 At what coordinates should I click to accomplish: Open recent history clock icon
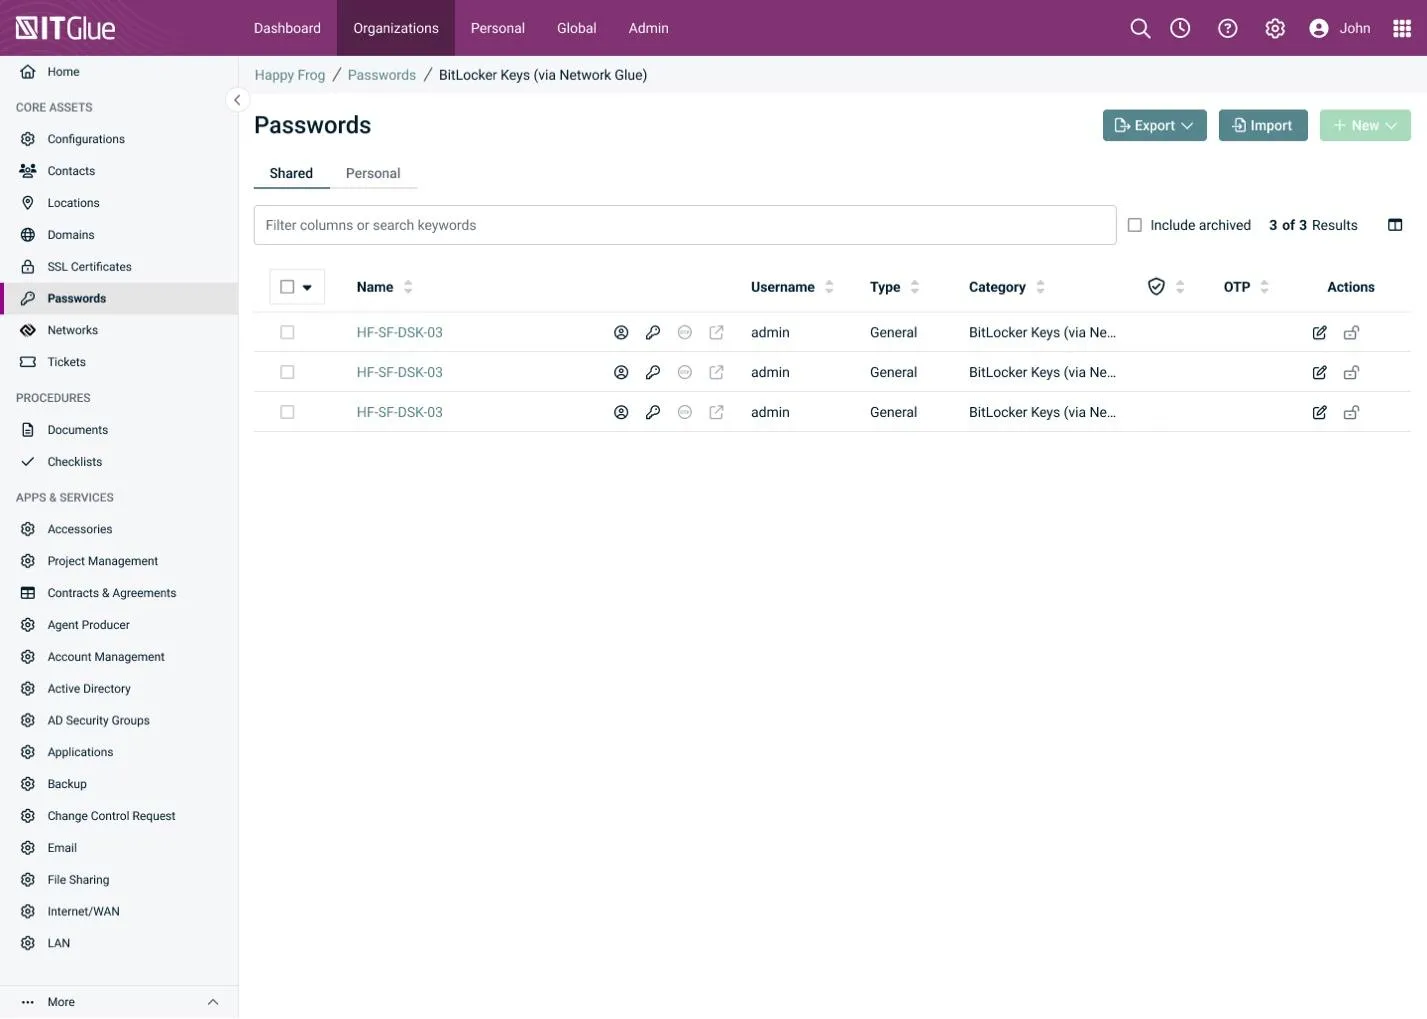(x=1180, y=28)
